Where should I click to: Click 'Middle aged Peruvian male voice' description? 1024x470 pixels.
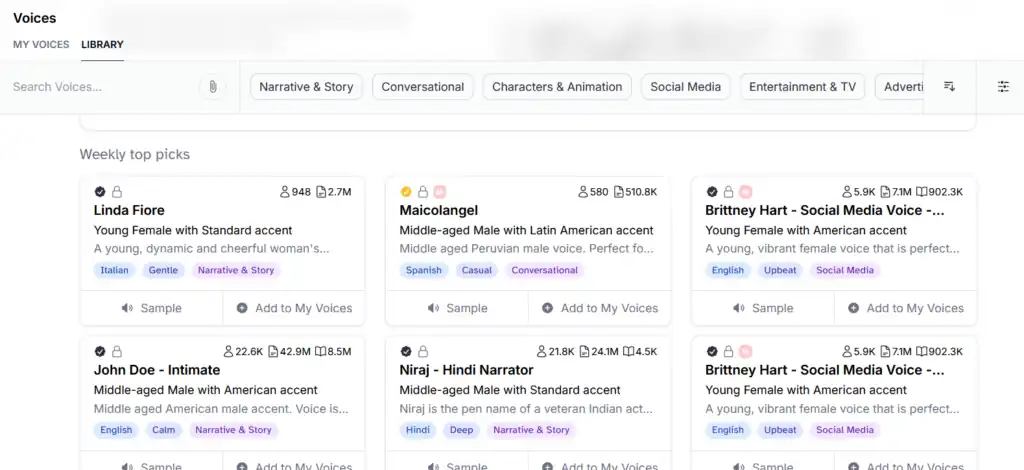[526, 249]
